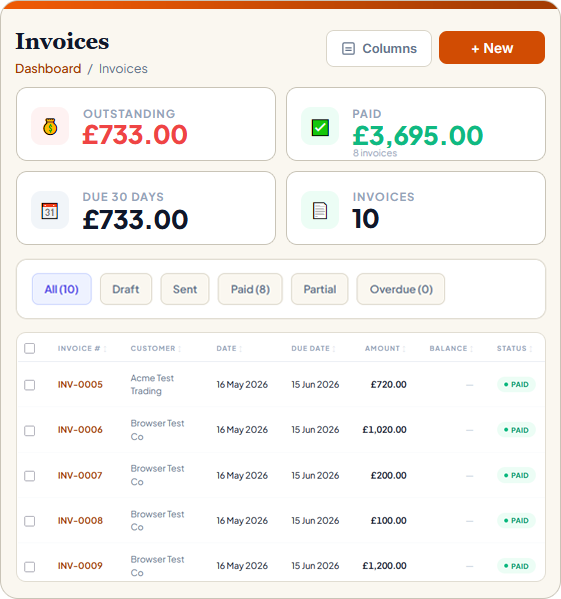Show Sent invoices tab
Screen dimensions: 561x599
[185, 289]
